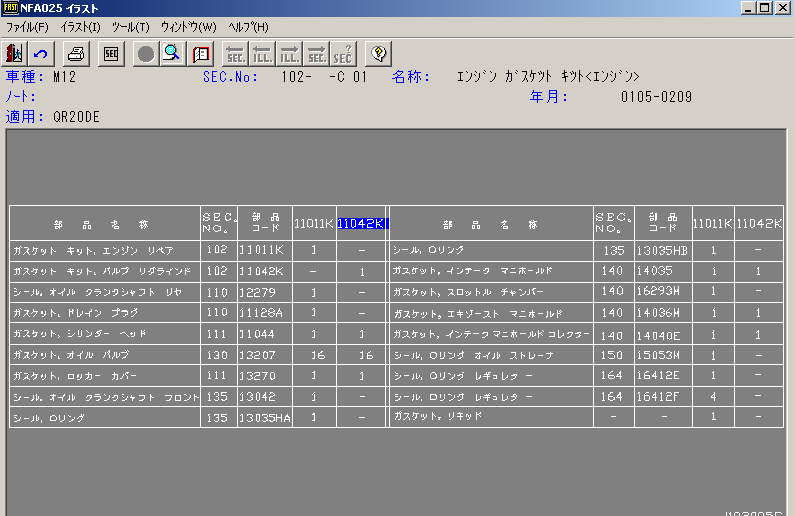Click the gray circle toolbar icon
The image size is (795, 516).
[x=146, y=53]
